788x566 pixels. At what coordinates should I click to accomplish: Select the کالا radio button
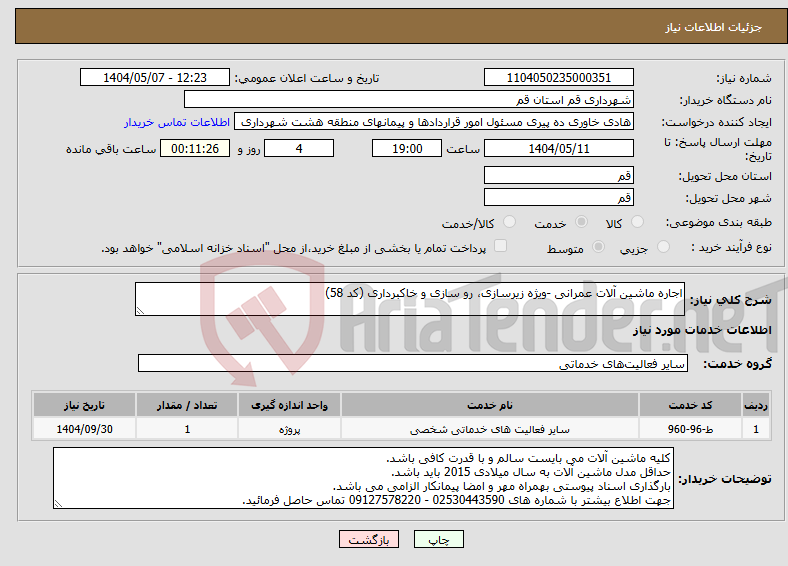pos(637,222)
